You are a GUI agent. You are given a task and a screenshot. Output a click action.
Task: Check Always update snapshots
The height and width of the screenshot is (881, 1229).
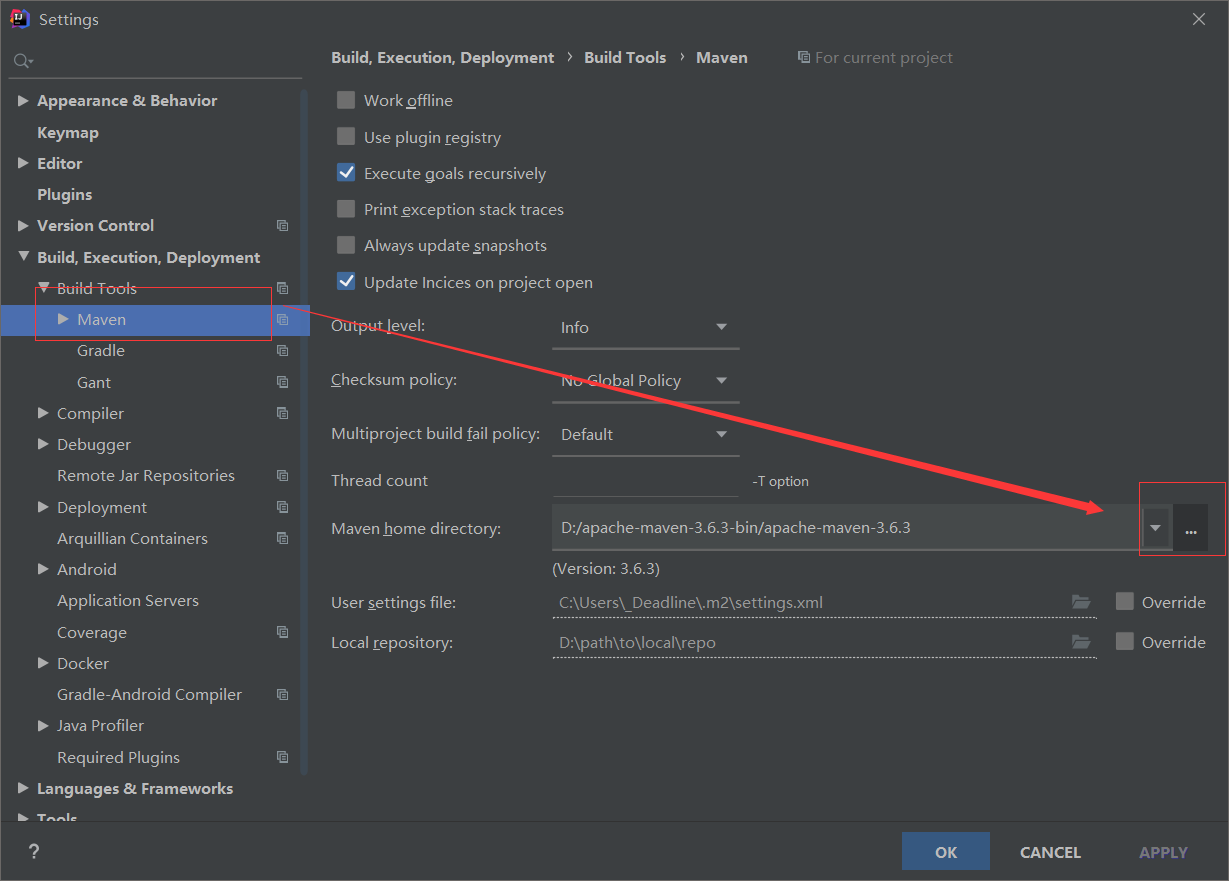point(345,244)
